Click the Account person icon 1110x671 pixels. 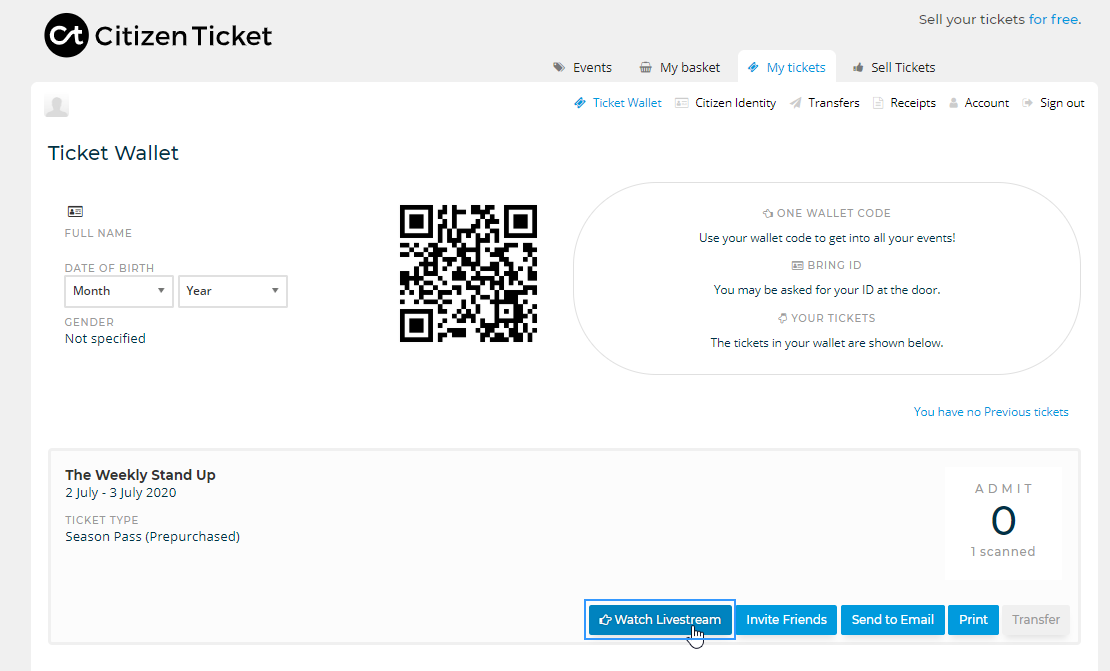point(954,103)
